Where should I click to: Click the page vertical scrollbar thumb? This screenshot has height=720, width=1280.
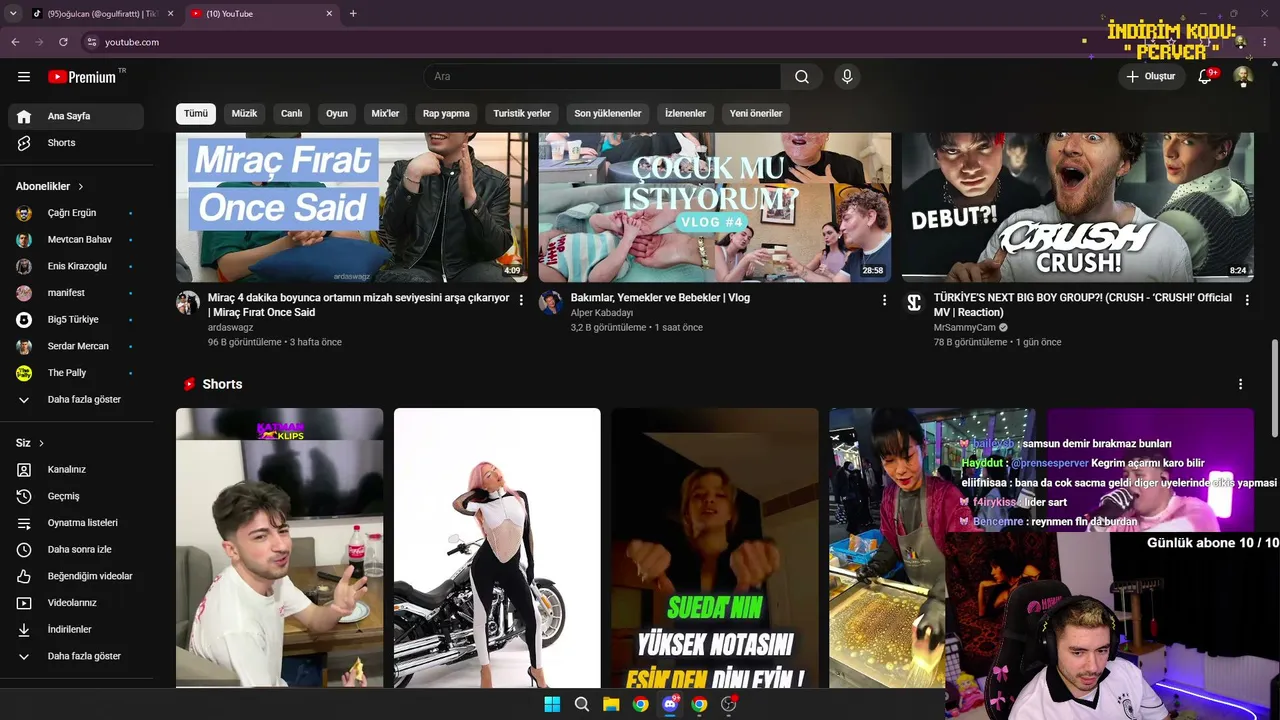pyautogui.click(x=1274, y=388)
